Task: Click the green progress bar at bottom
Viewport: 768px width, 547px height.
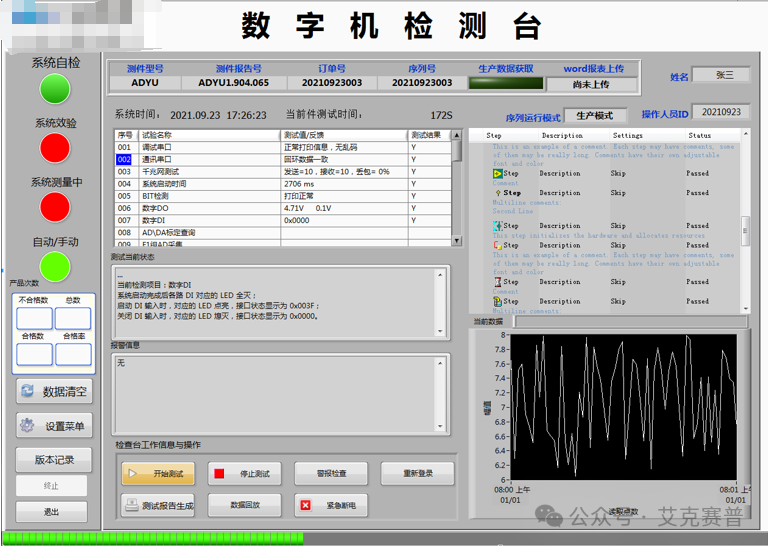Action: 153,539
